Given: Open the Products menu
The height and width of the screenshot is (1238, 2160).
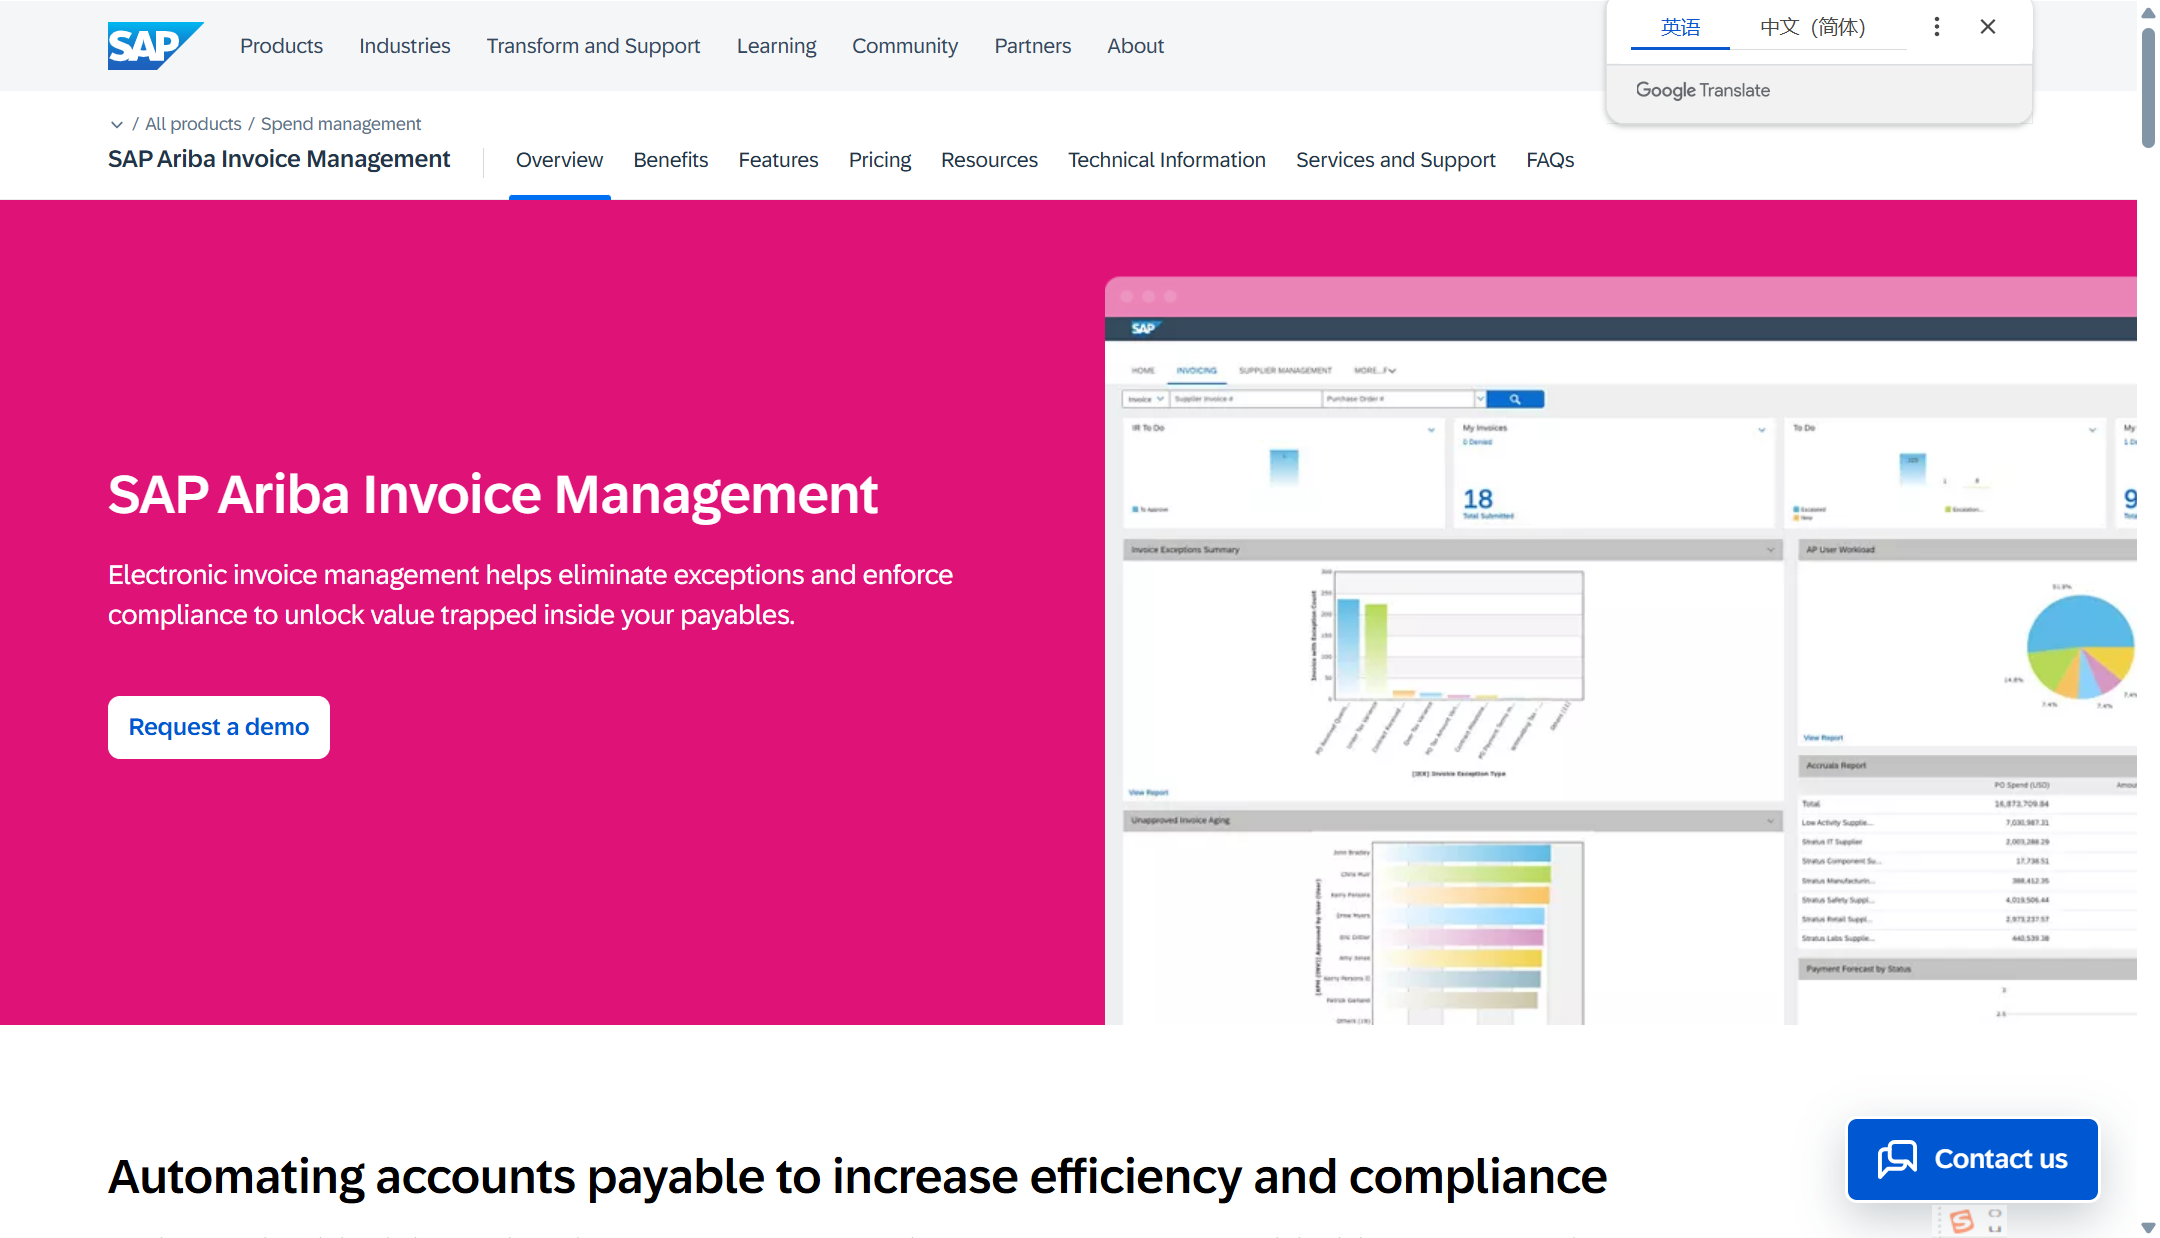Looking at the screenshot, I should click(281, 46).
